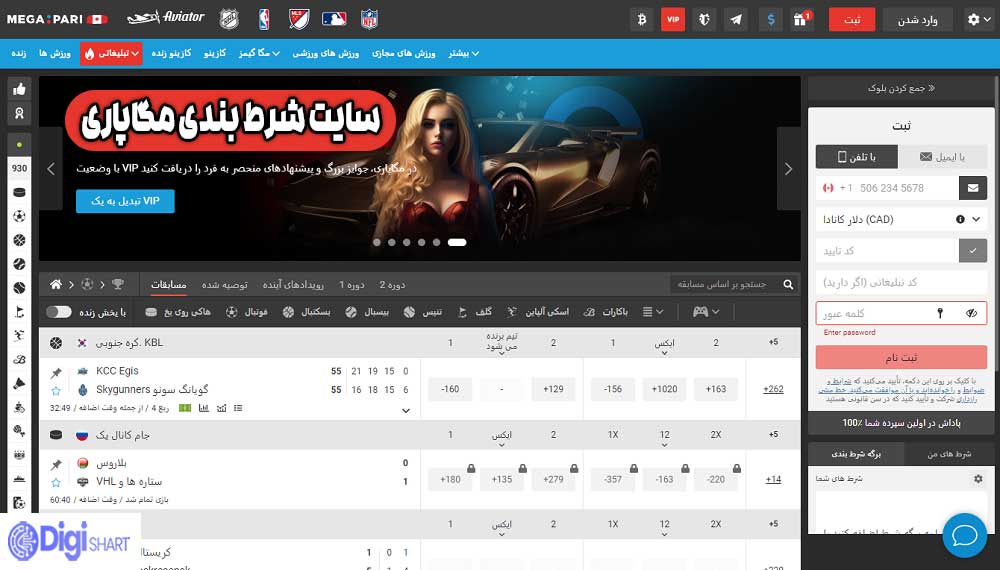
Task: Click the red ثبت register button
Action: [x=852, y=20]
